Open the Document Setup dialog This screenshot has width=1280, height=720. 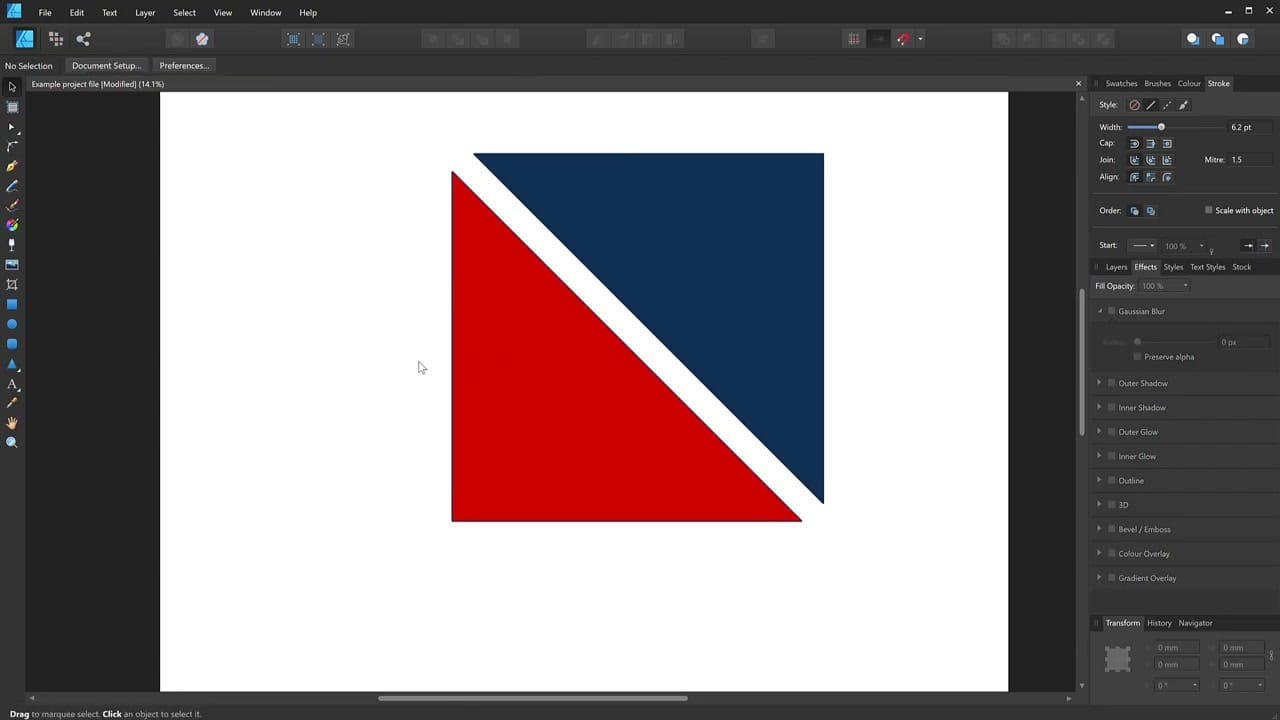pos(105,66)
